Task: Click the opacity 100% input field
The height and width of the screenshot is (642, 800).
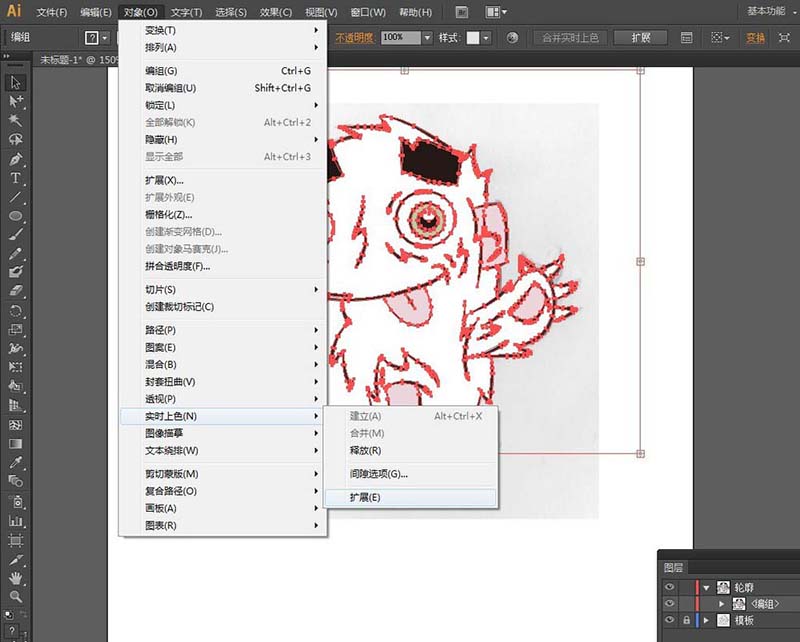Action: coord(401,37)
